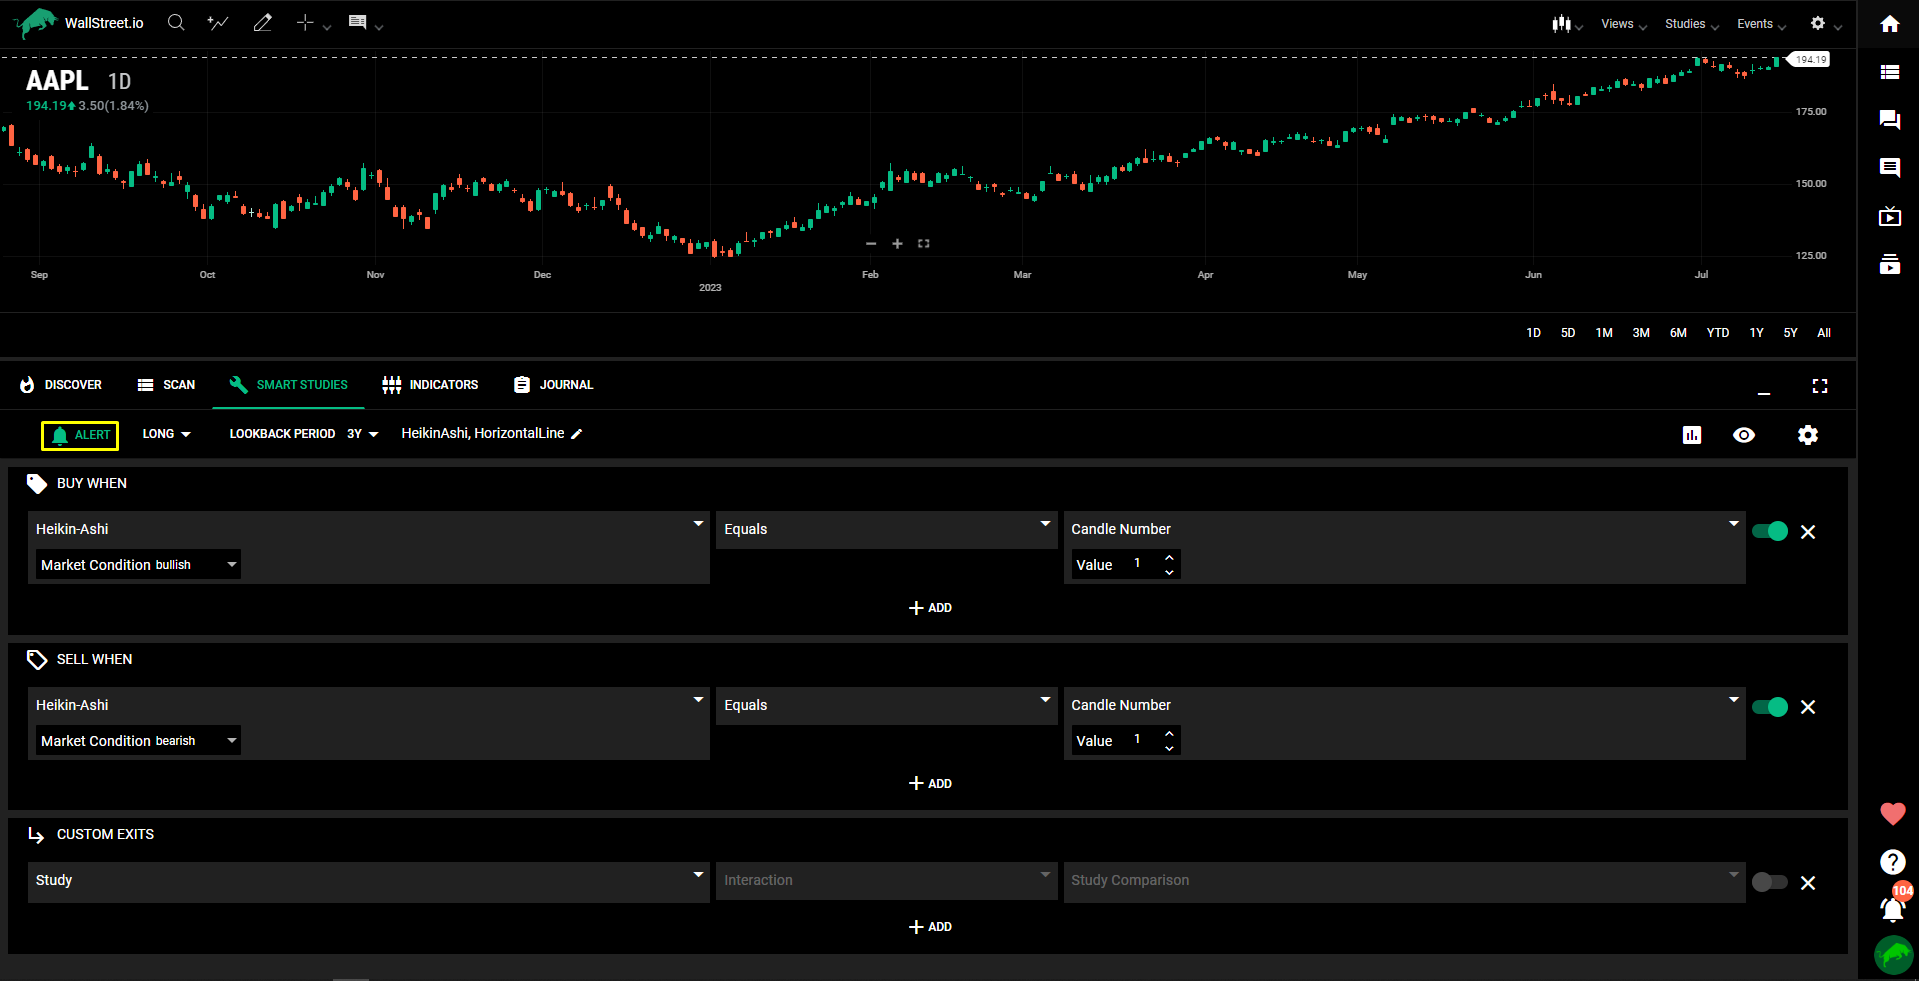The image size is (1919, 981).
Task: Click the chart fullscreen bracket icon
Action: point(924,244)
